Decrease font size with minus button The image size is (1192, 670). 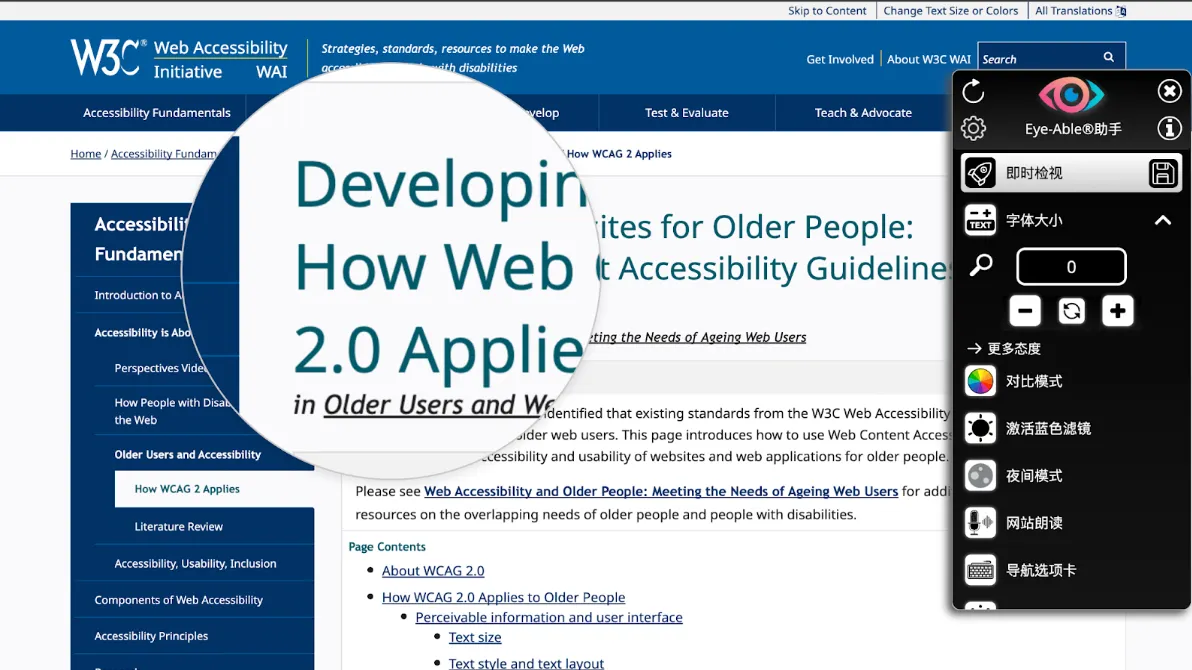point(1025,311)
